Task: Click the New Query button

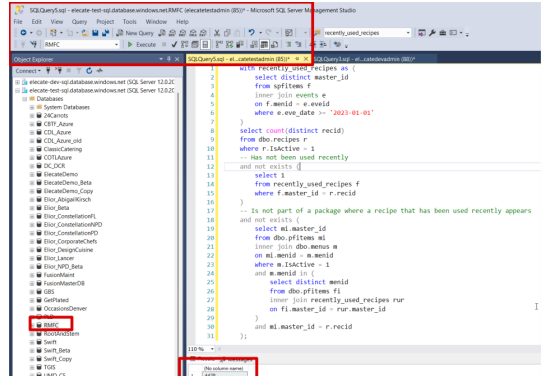Action: coord(135,33)
